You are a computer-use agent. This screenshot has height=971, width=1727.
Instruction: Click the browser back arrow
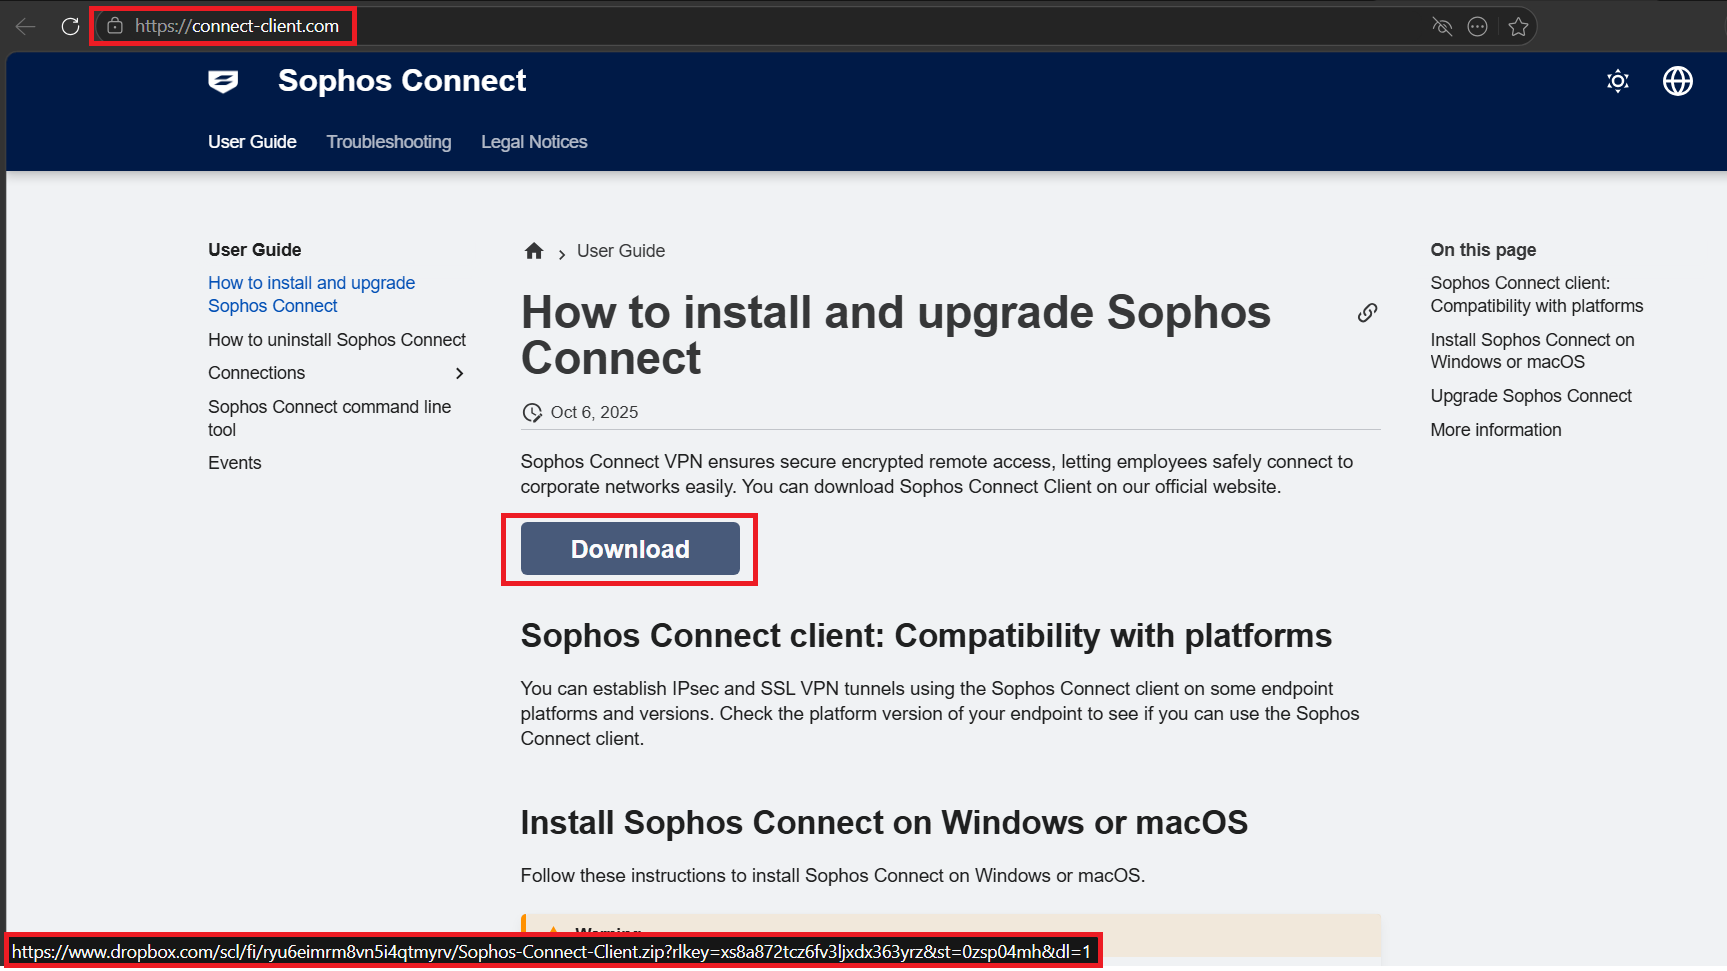pyautogui.click(x=26, y=26)
